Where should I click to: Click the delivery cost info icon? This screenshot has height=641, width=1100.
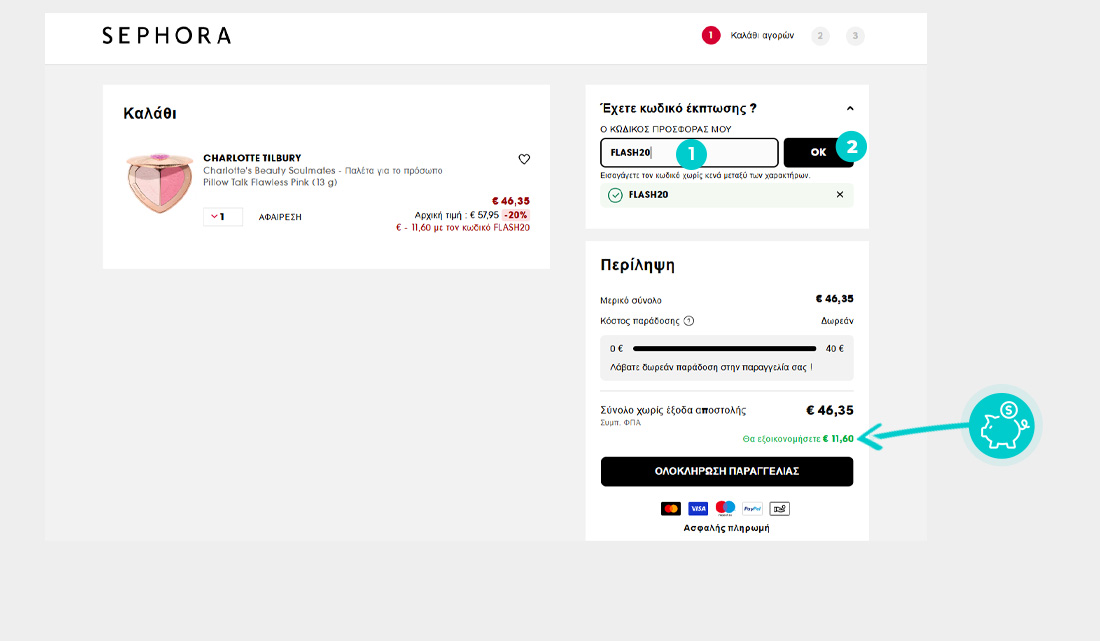689,321
